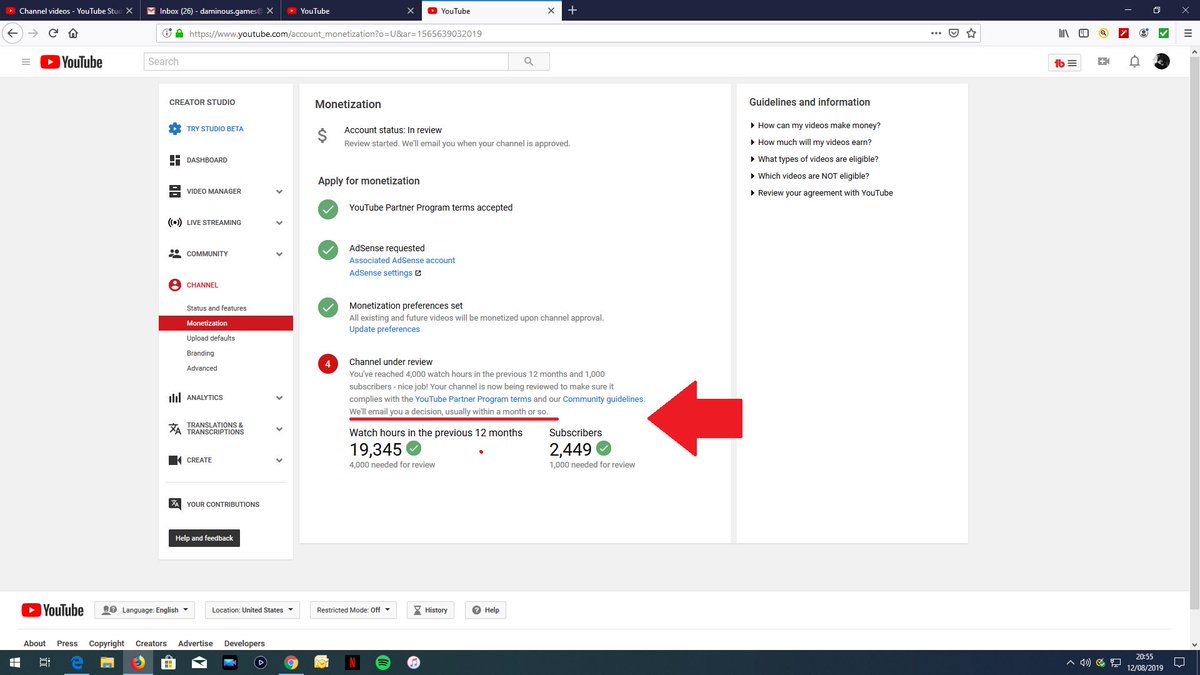Expand Analytics section chevron

click(x=279, y=398)
